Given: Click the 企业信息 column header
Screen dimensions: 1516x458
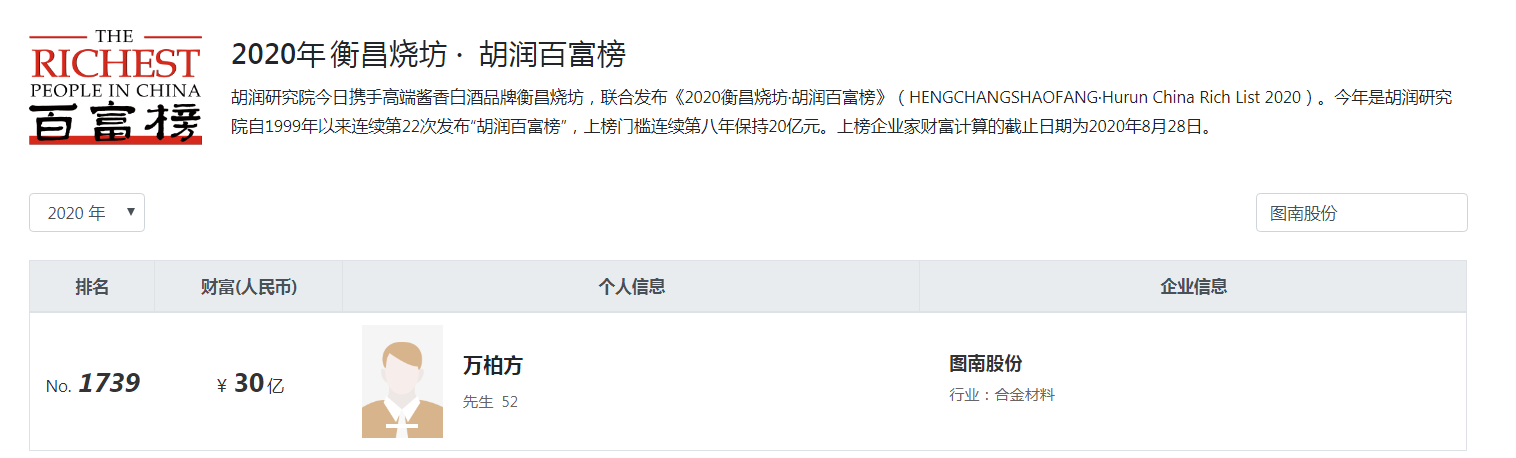Looking at the screenshot, I should coord(1193,287).
